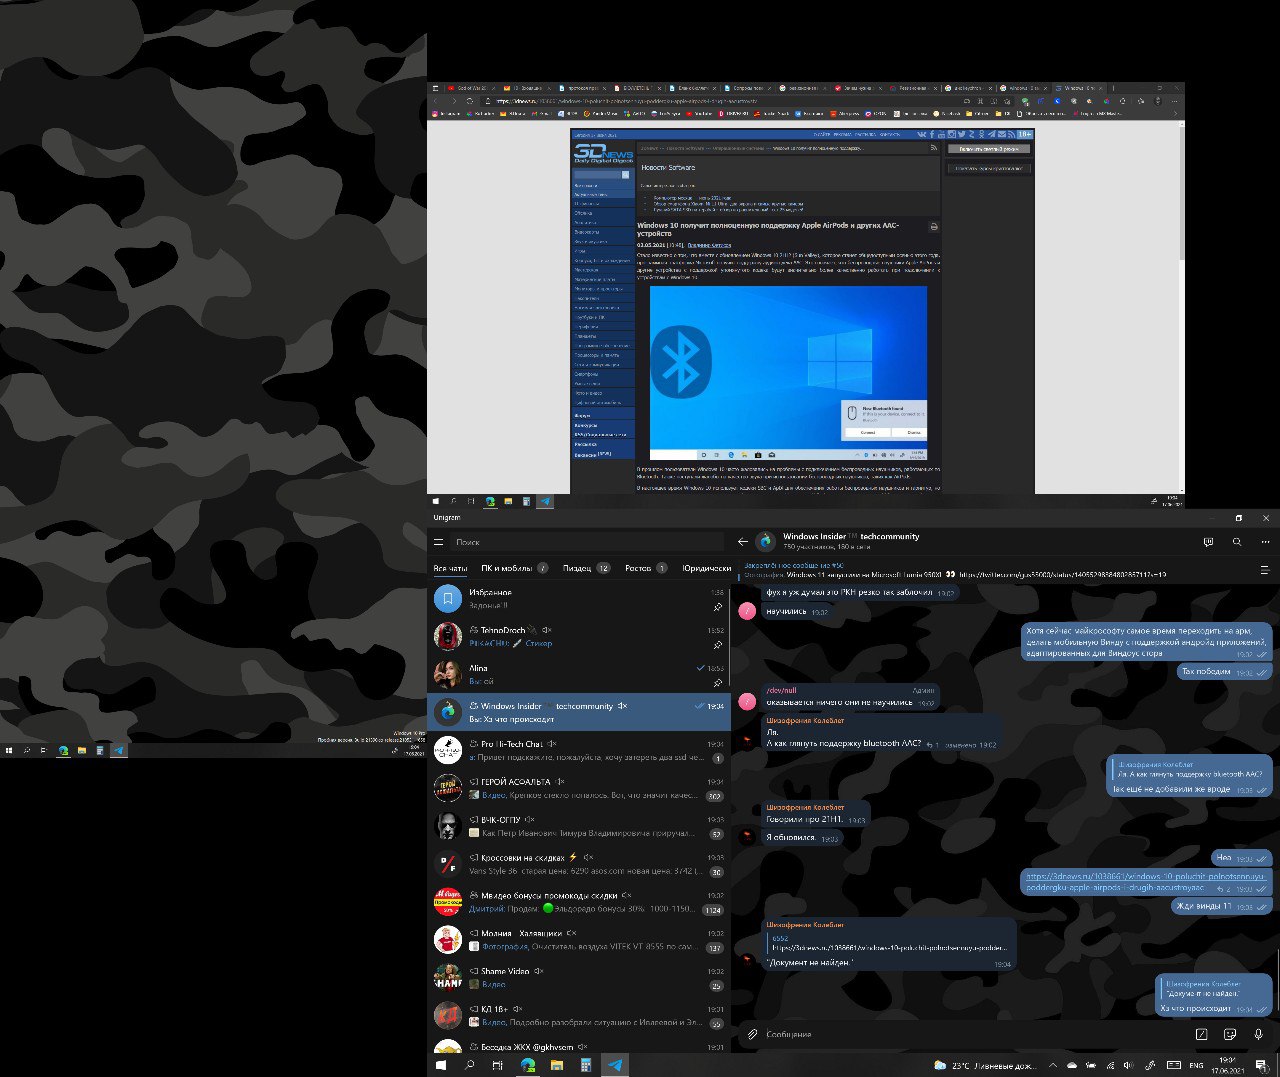Open the Start menu on the main taskbar
This screenshot has height=1077, width=1280.
[x=440, y=1066]
